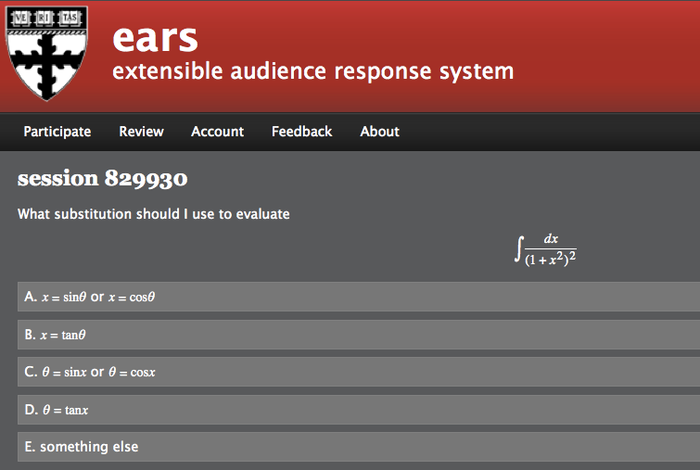Select Feedback in the navigation bar

[301, 131]
